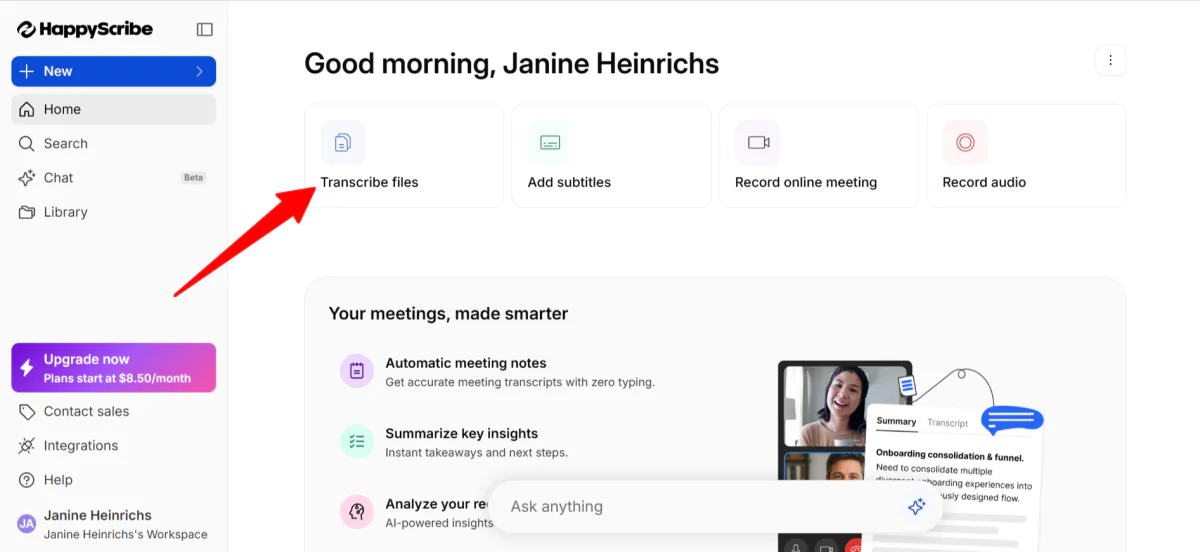This screenshot has height=552, width=1200.
Task: Click the Chat sparkle icon
Action: point(27,177)
